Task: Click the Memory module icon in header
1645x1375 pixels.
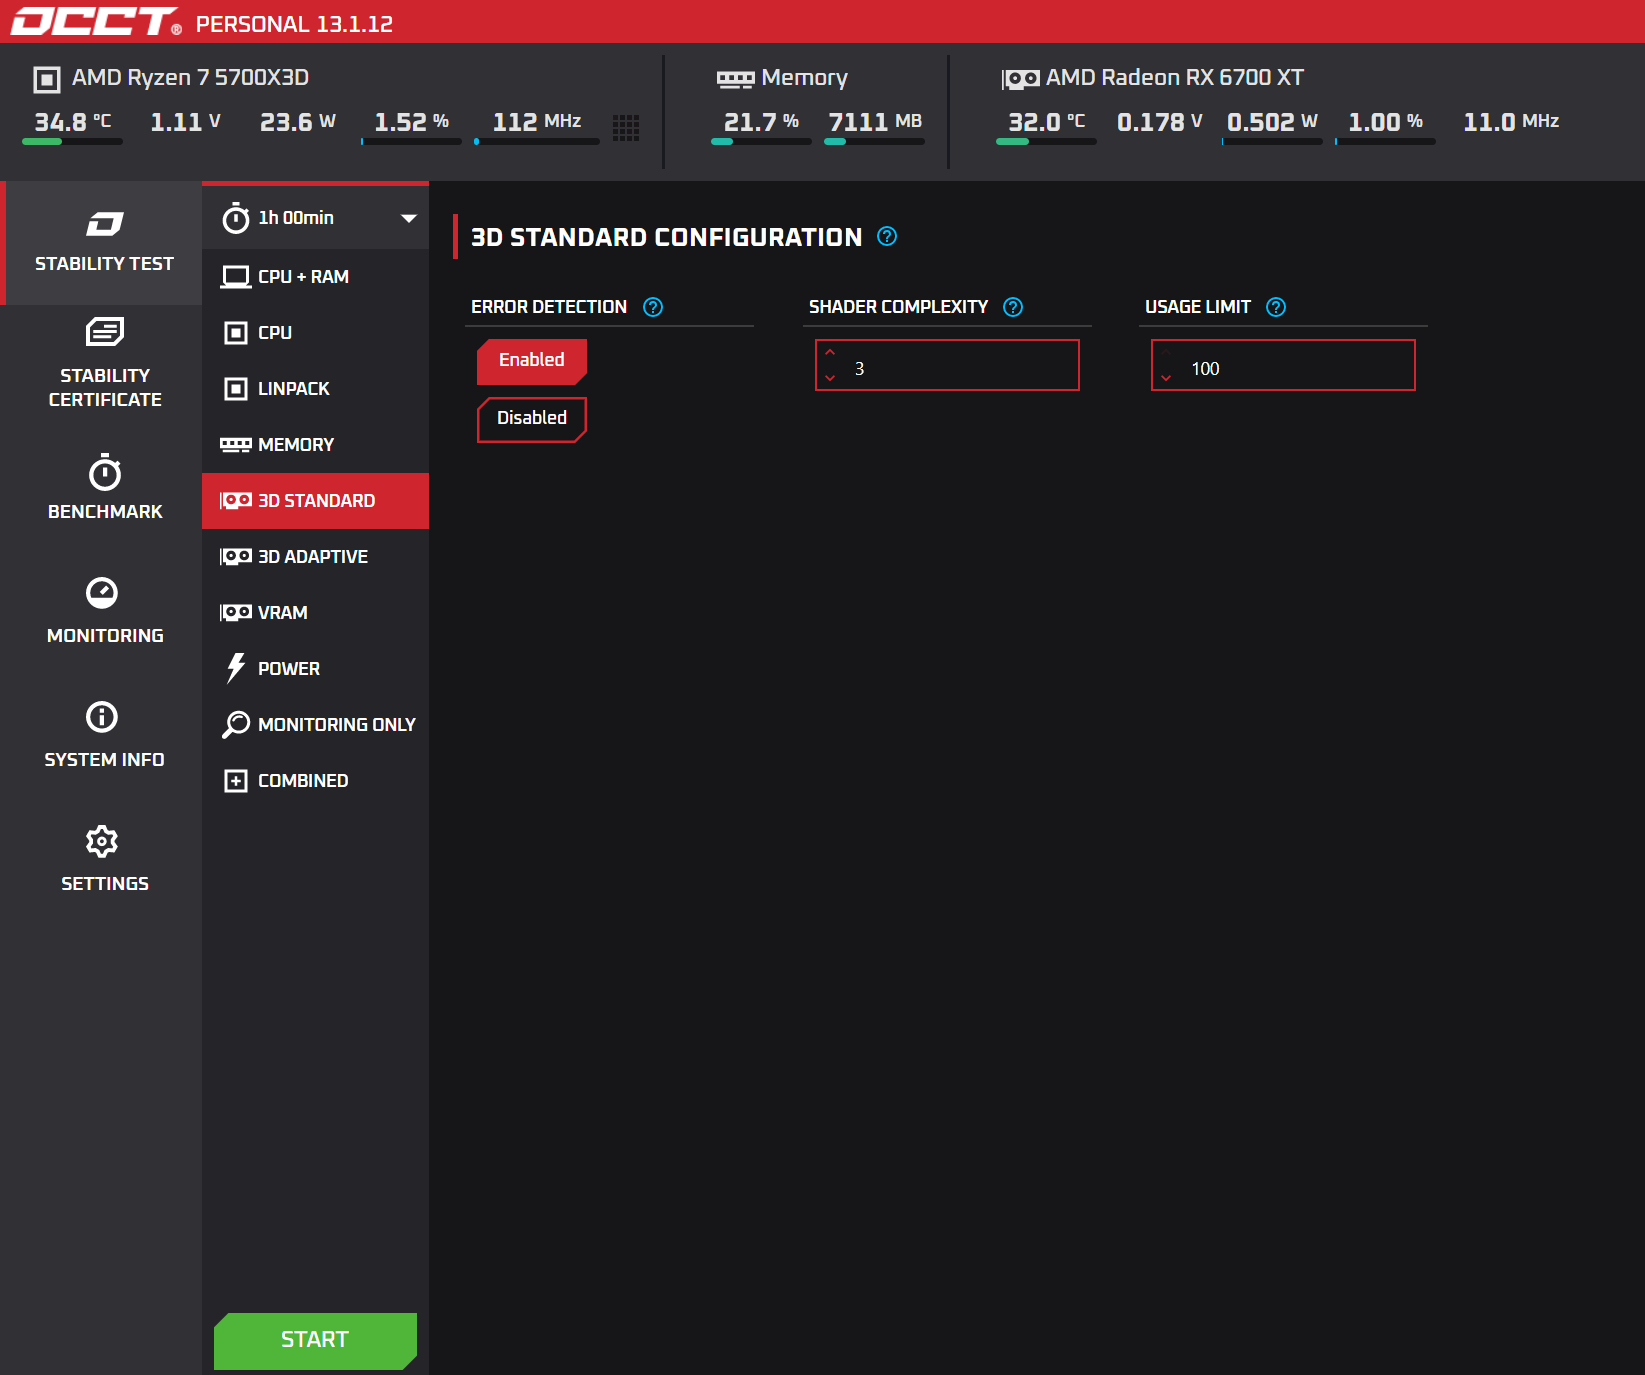Action: pyautogui.click(x=736, y=79)
